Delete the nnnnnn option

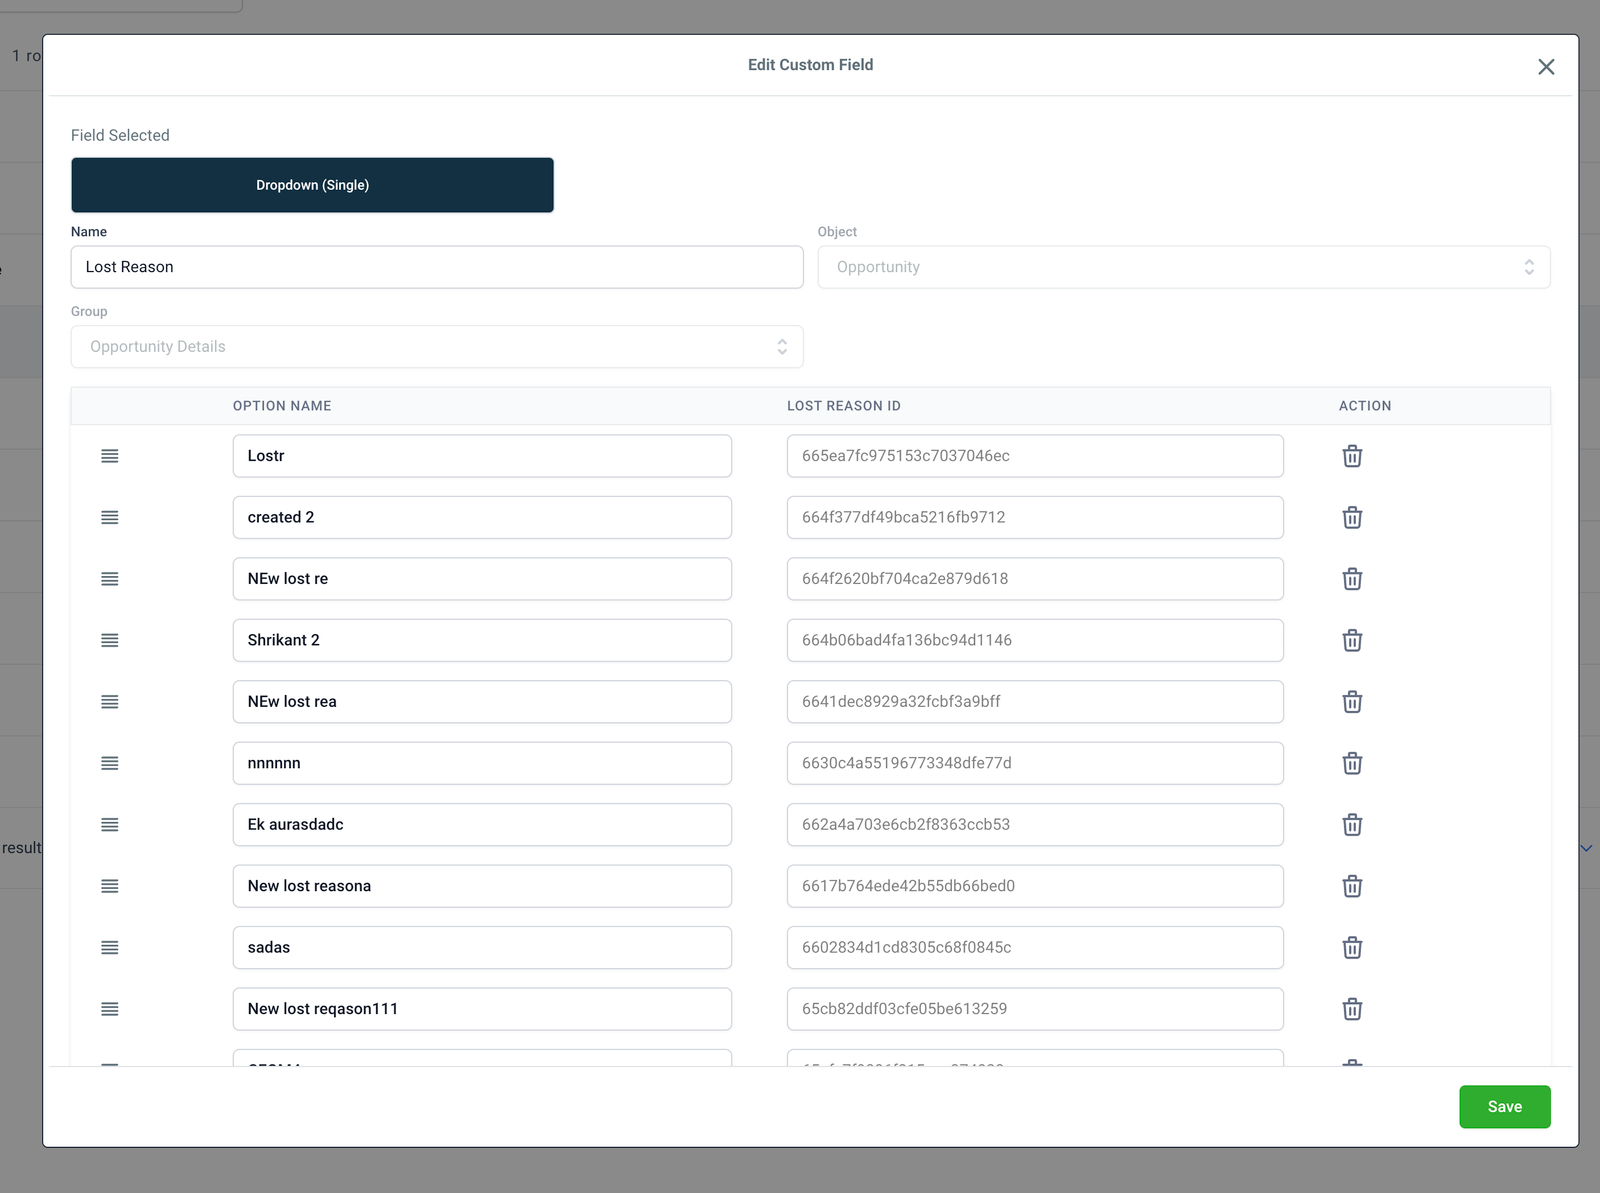tap(1352, 763)
